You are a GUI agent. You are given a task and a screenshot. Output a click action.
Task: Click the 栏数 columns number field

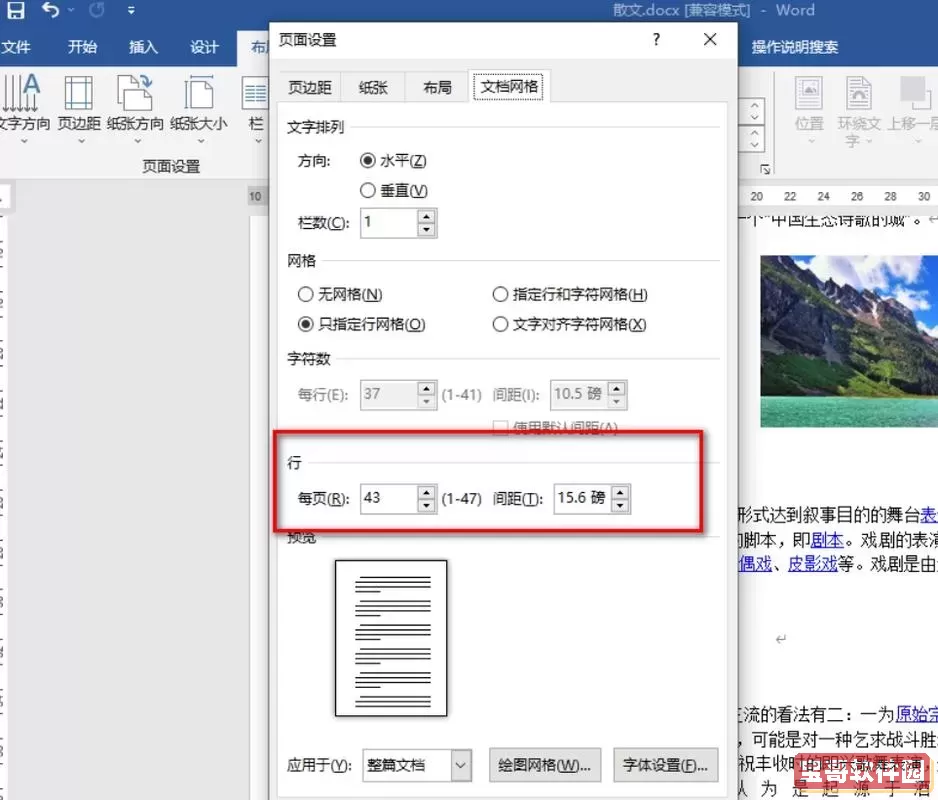pyautogui.click(x=389, y=223)
